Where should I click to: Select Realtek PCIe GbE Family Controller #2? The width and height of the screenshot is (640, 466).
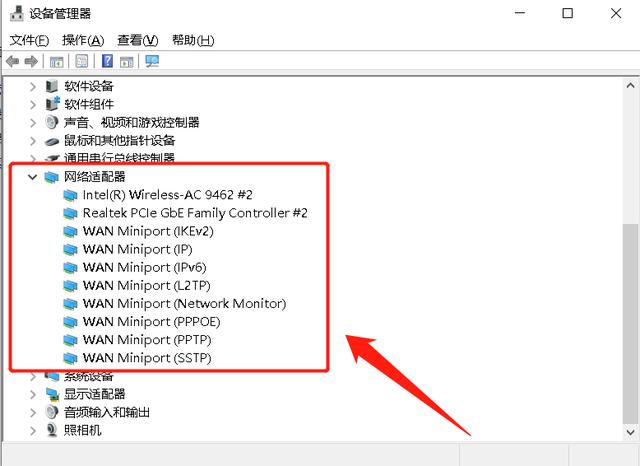195,213
